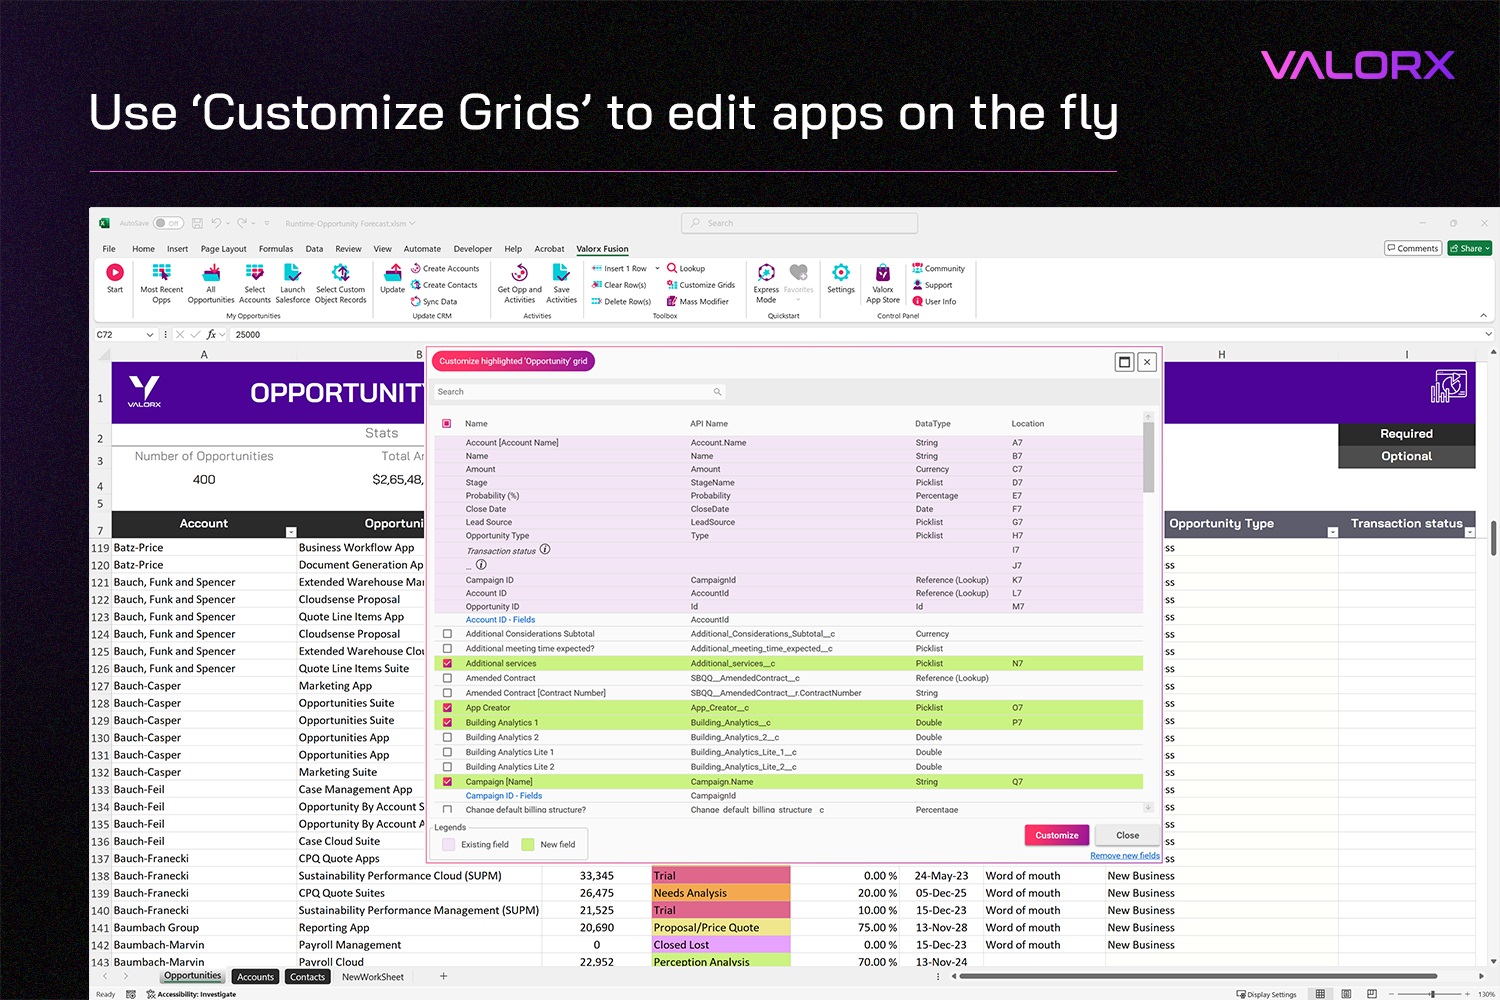Uncheck the Additional services field
This screenshot has height=1000, width=1500.
coord(447,664)
